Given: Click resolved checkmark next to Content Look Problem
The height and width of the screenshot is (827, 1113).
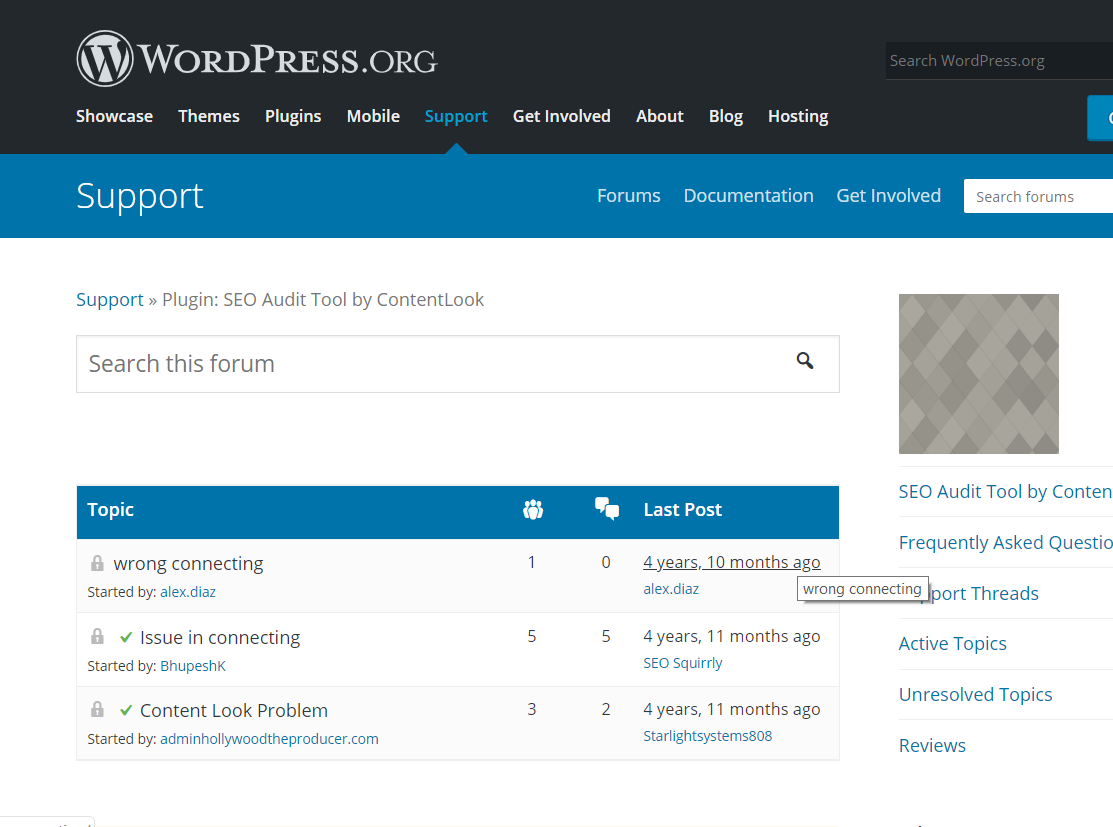Looking at the screenshot, I should 126,711.
